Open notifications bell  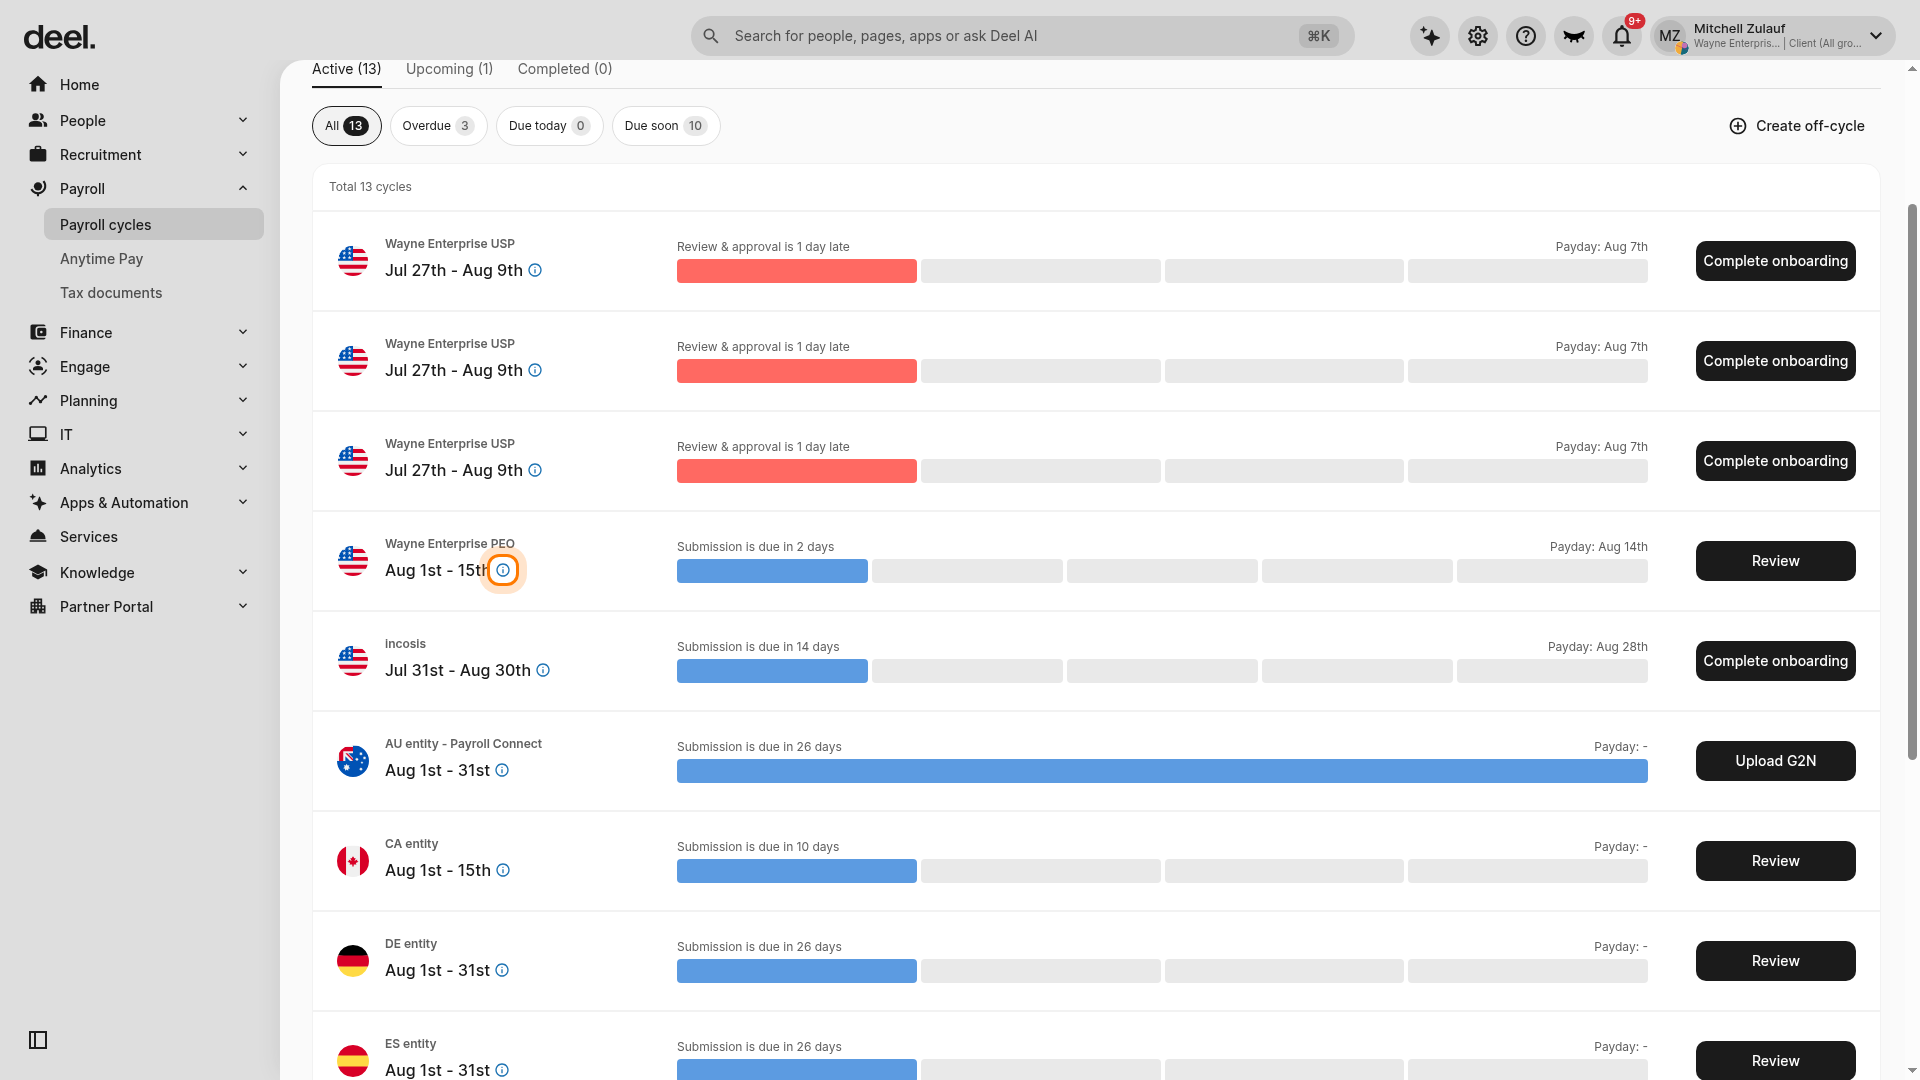point(1622,37)
